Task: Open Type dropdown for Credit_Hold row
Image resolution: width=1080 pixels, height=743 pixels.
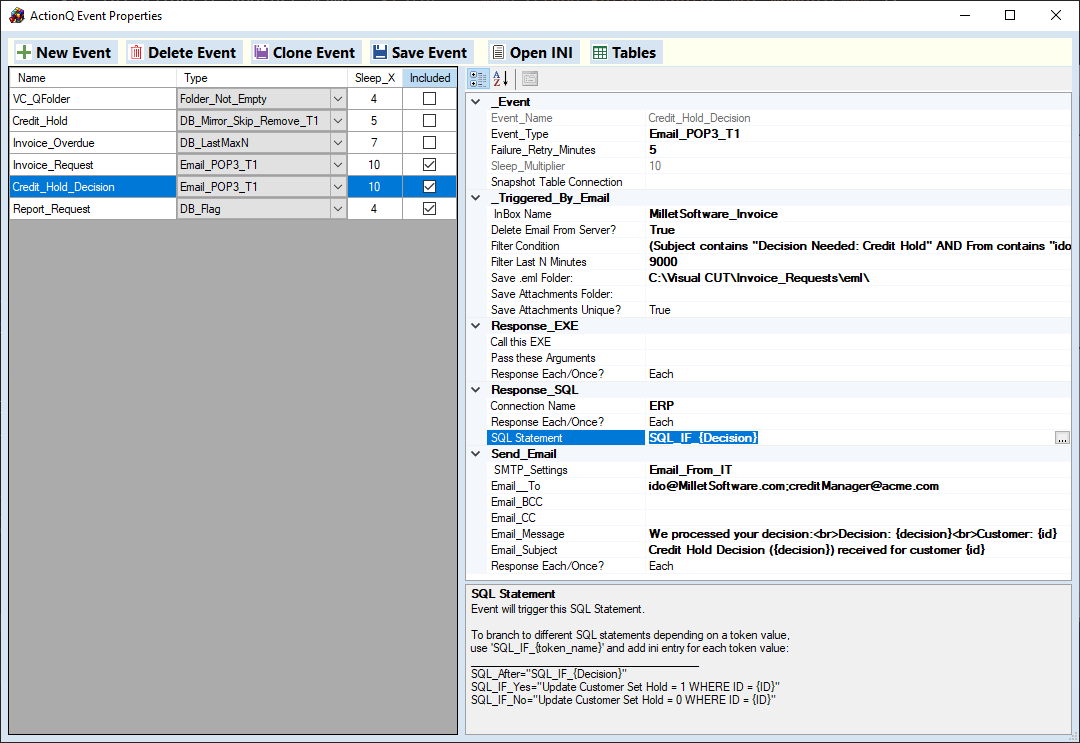Action: 338,121
